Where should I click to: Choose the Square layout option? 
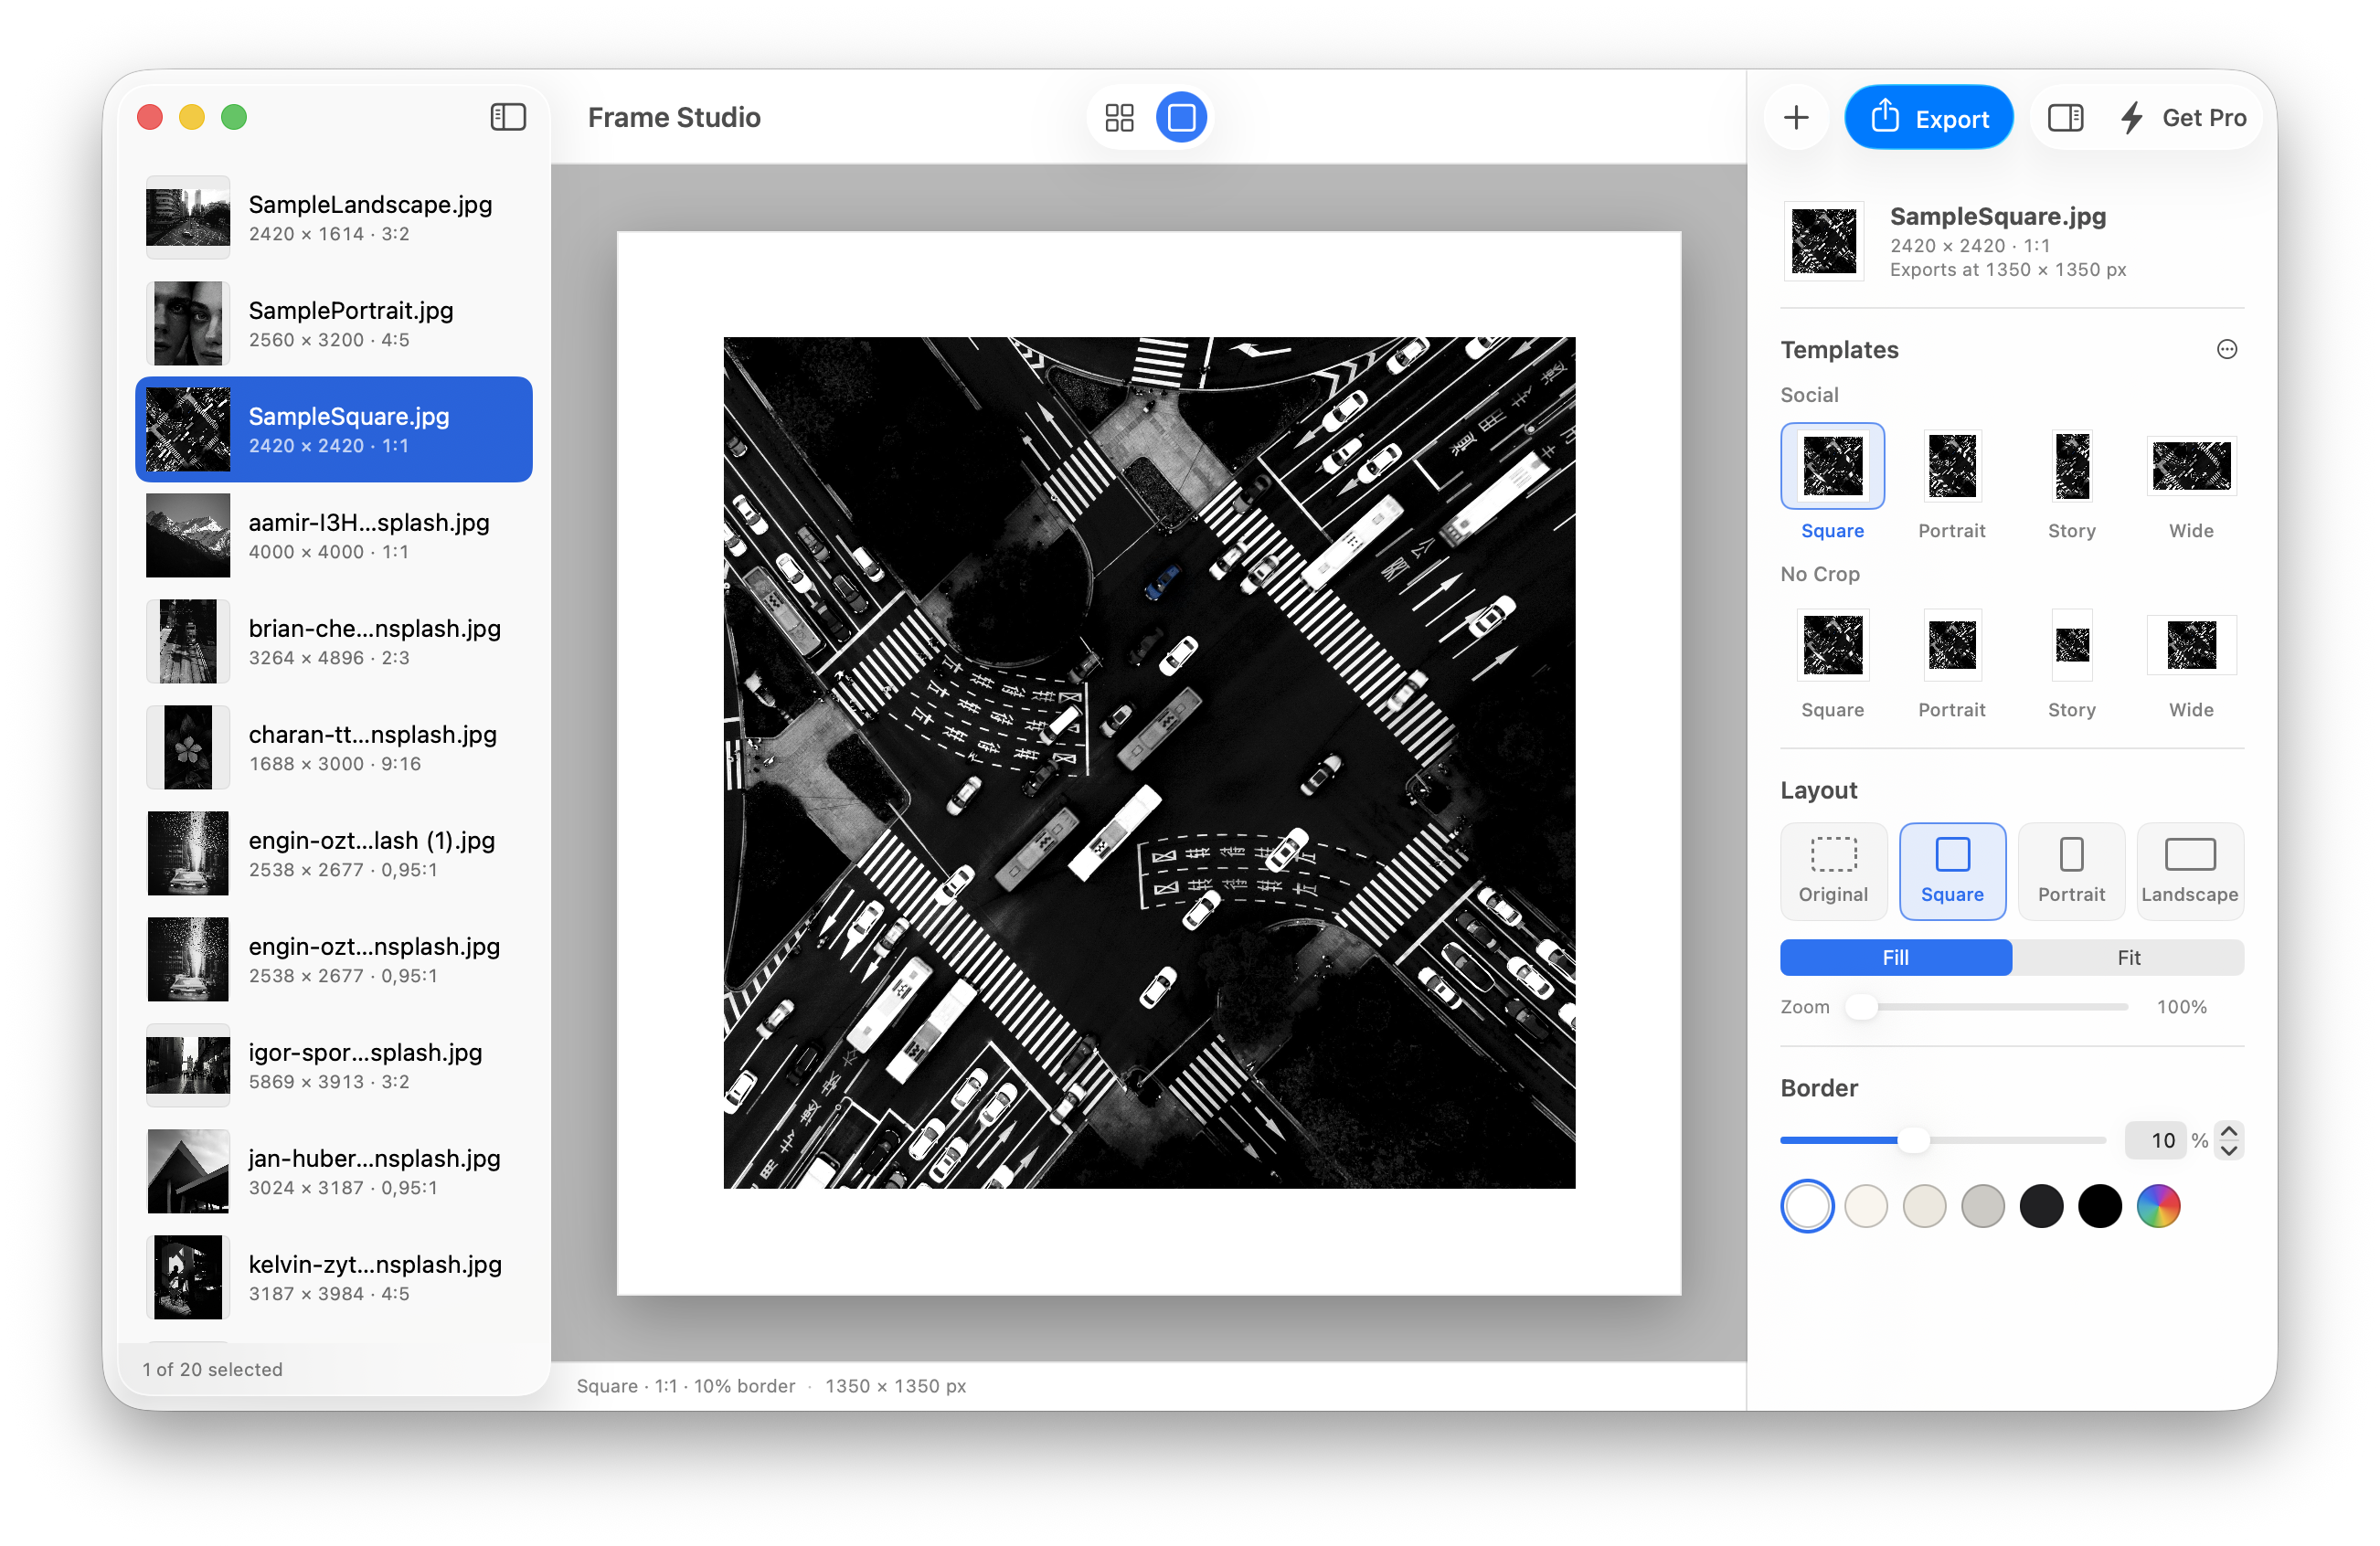1952,870
